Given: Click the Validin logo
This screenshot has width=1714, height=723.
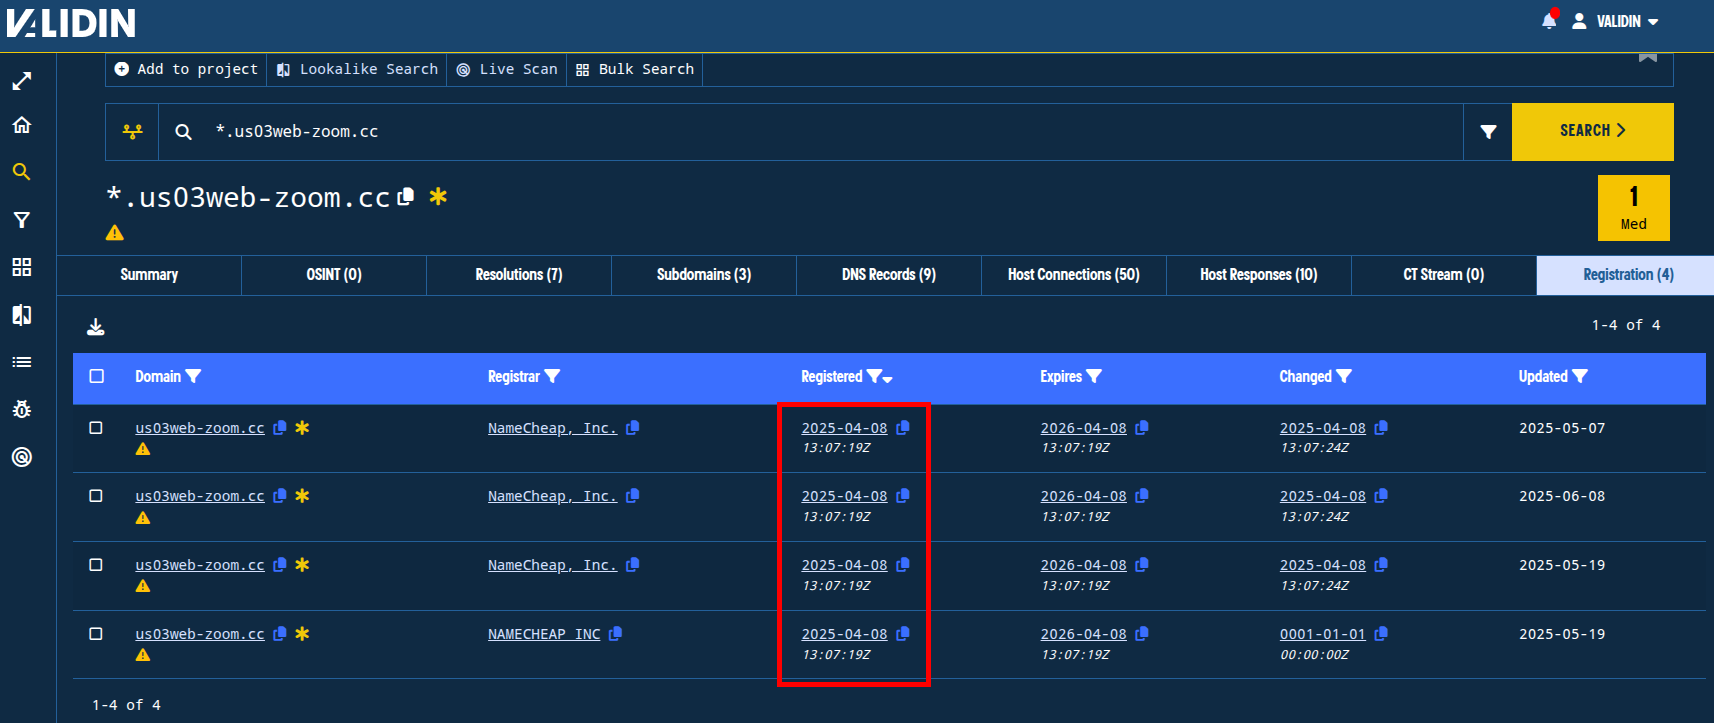Looking at the screenshot, I should point(71,22).
